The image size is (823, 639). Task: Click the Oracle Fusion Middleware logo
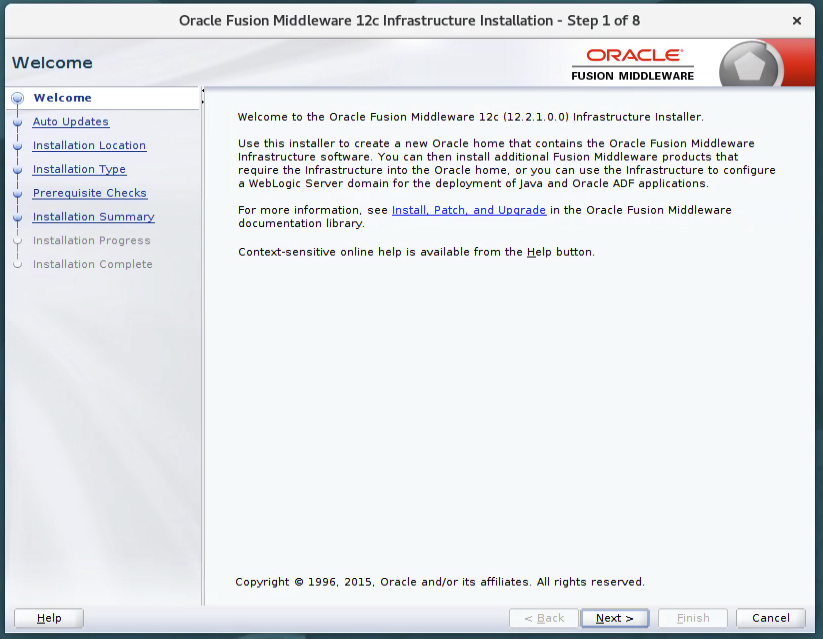point(632,65)
